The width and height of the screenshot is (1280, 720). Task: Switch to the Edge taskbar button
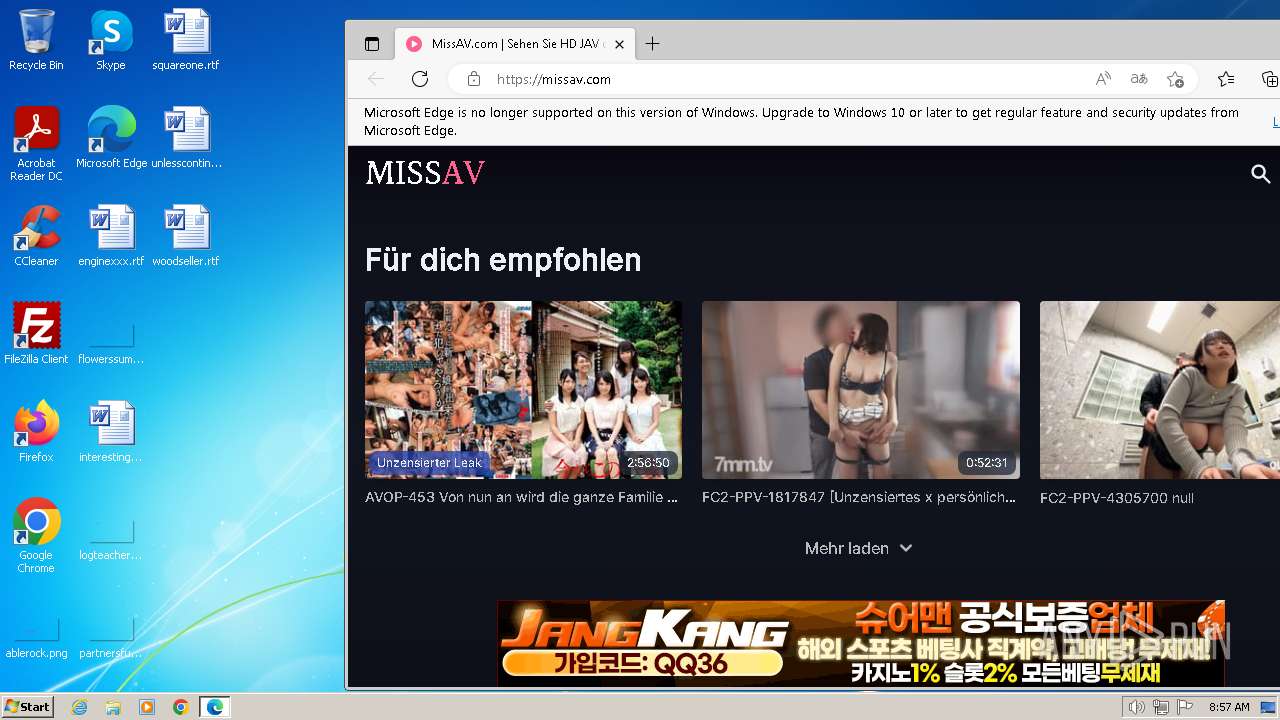pos(214,707)
